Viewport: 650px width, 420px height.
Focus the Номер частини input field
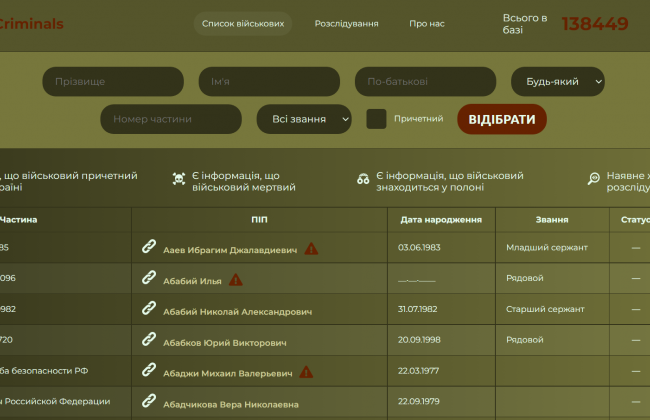170,119
